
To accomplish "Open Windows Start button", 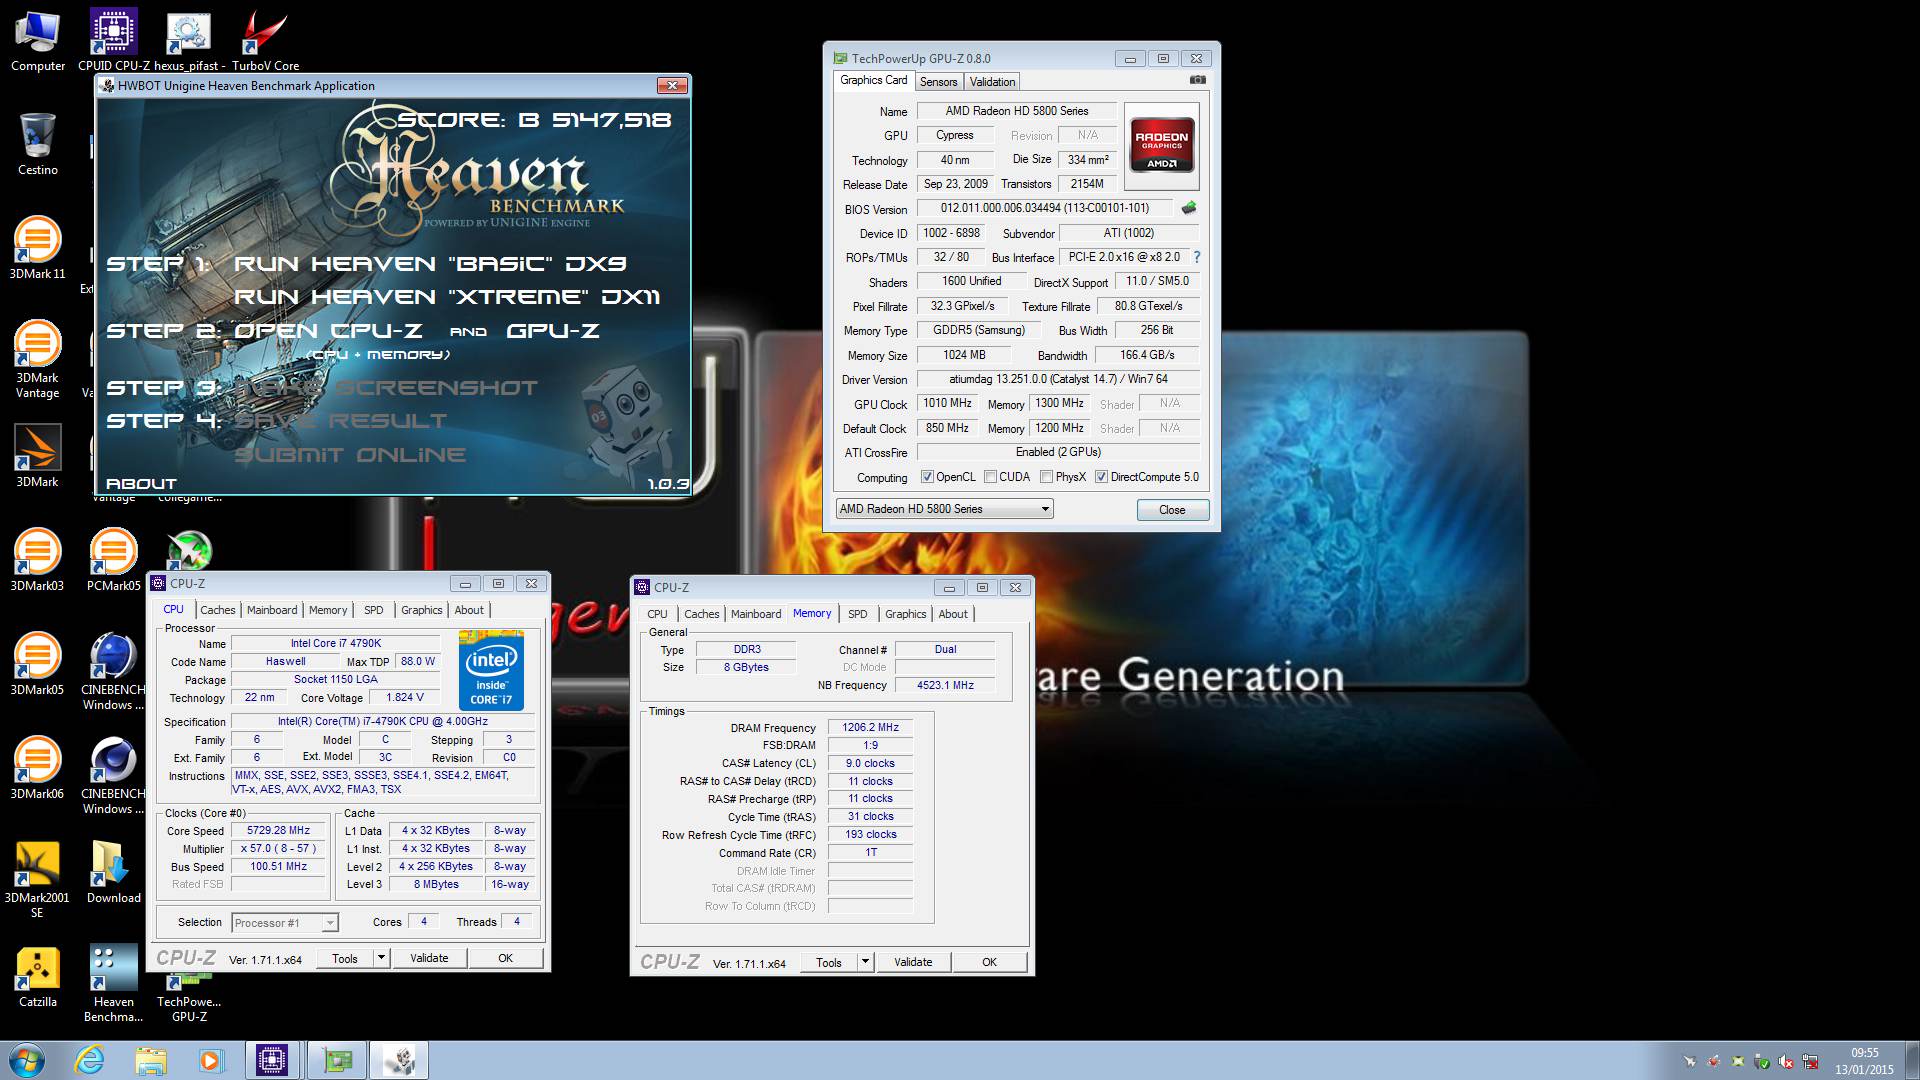I will [26, 1060].
